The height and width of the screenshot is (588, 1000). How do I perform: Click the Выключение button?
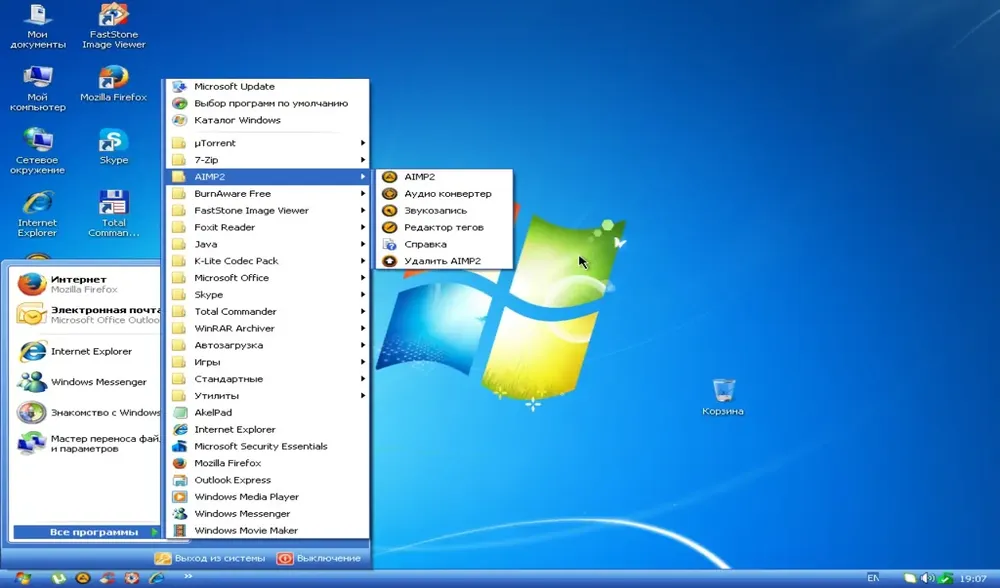pos(320,558)
